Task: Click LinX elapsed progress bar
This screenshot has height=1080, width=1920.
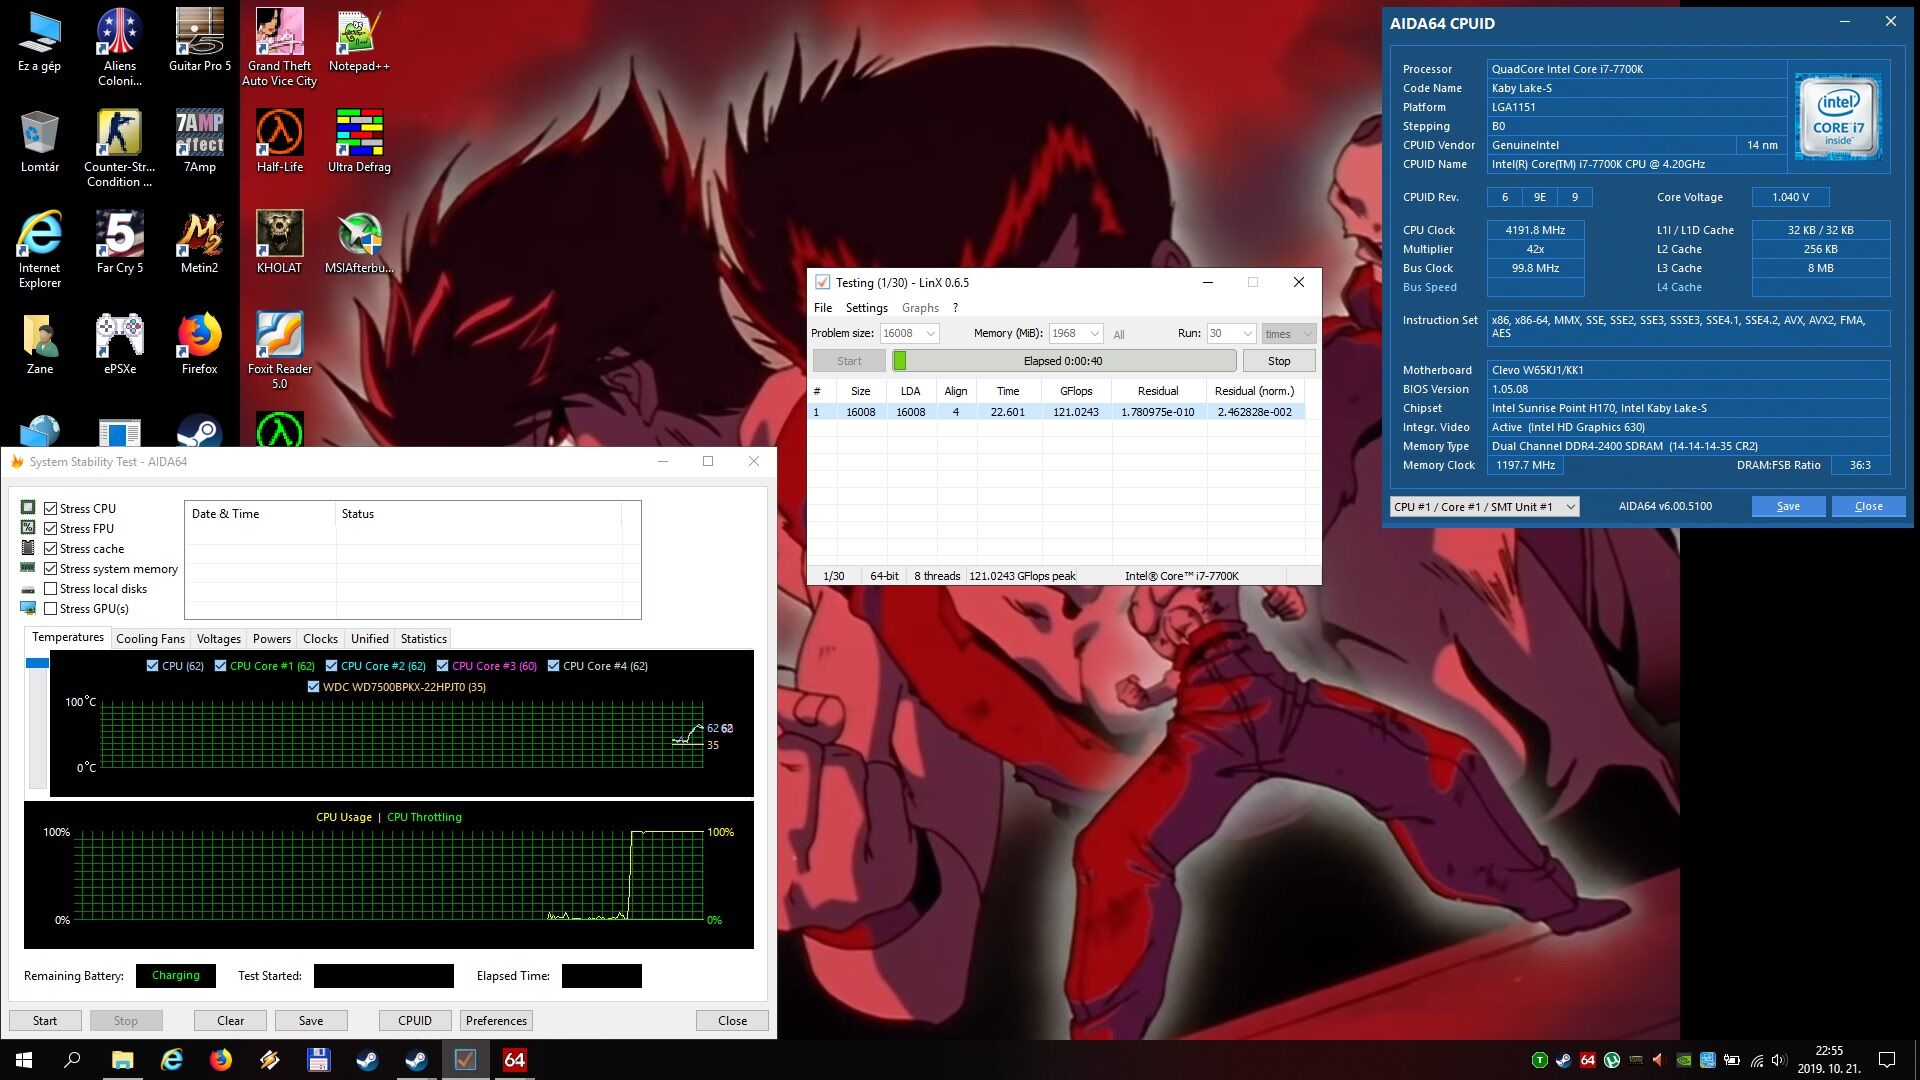Action: click(x=1064, y=361)
